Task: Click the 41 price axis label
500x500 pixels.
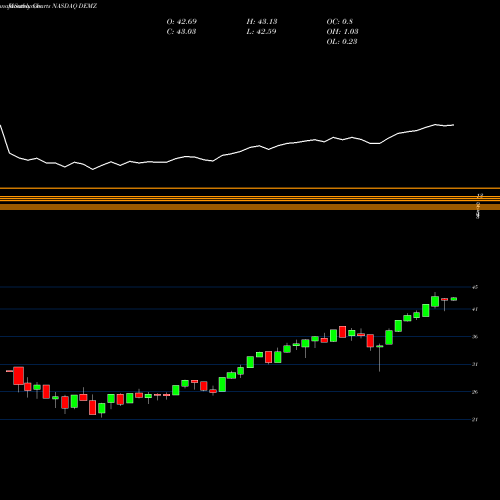Action: pyautogui.click(x=475, y=309)
